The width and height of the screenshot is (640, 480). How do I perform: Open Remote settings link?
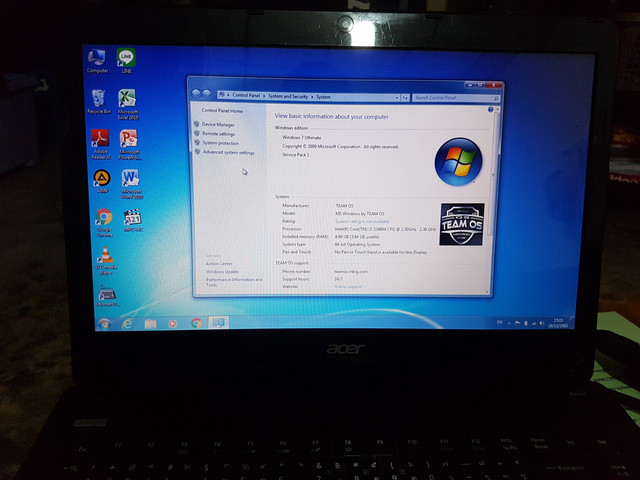(218, 134)
